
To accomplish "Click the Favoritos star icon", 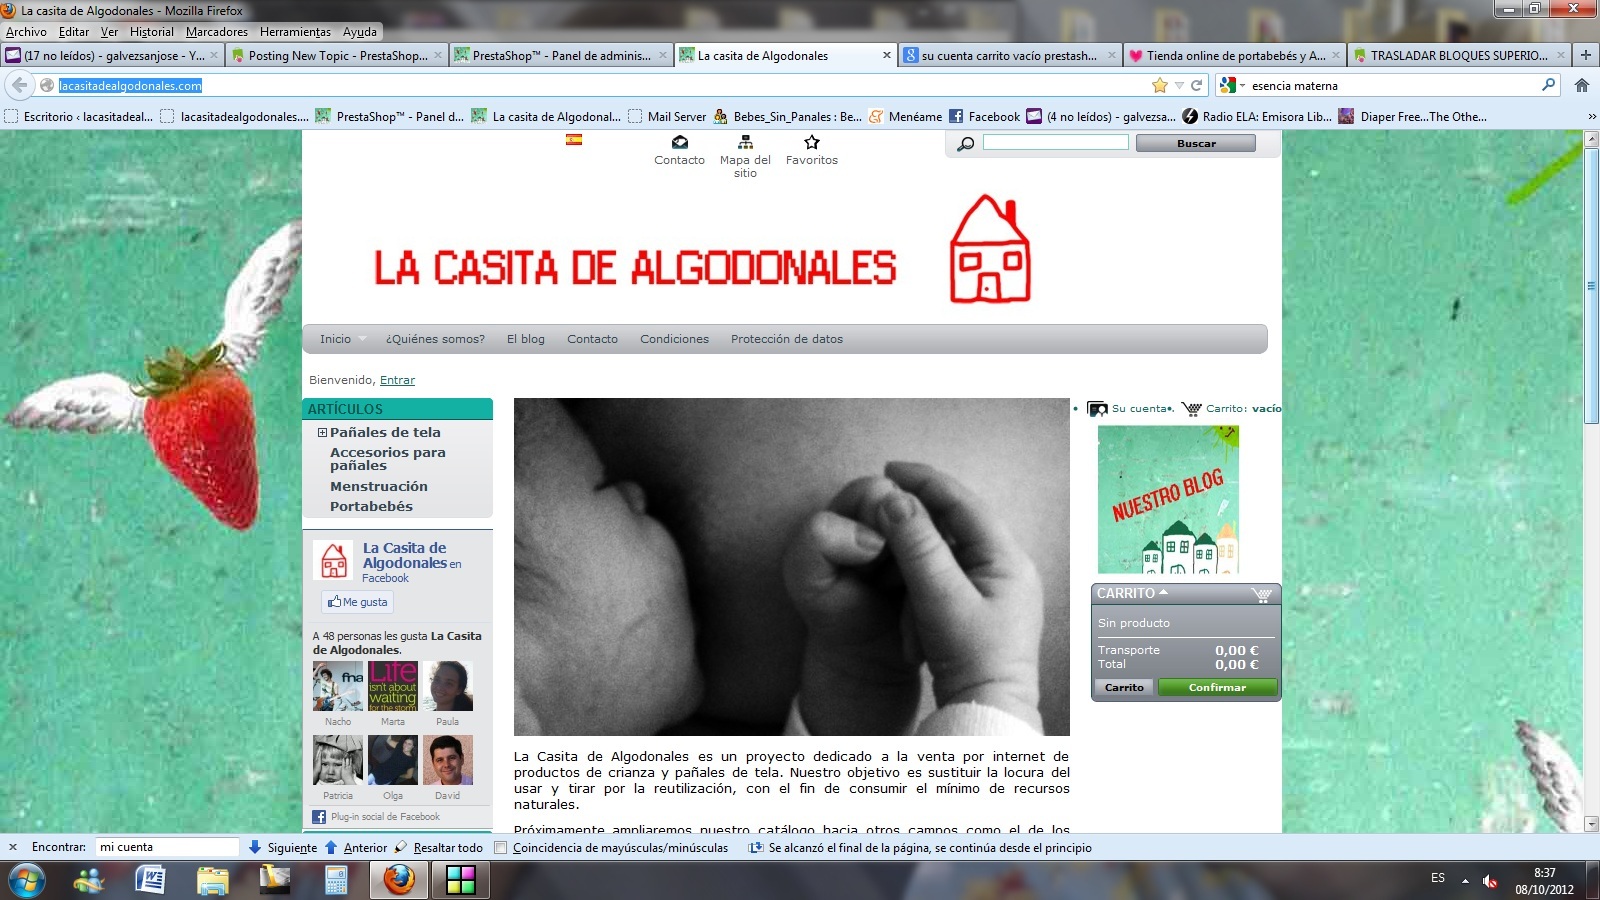I will pos(812,142).
